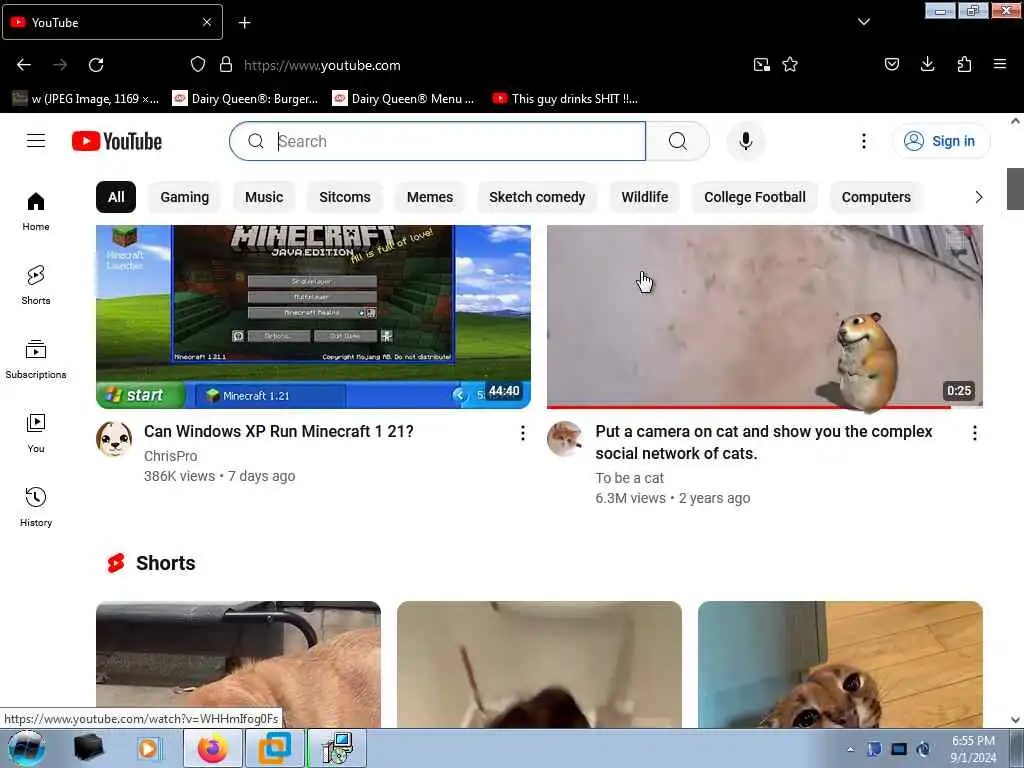Image resolution: width=1024 pixels, height=768 pixels.
Task: Open the media player taskbar icon
Action: [148, 748]
